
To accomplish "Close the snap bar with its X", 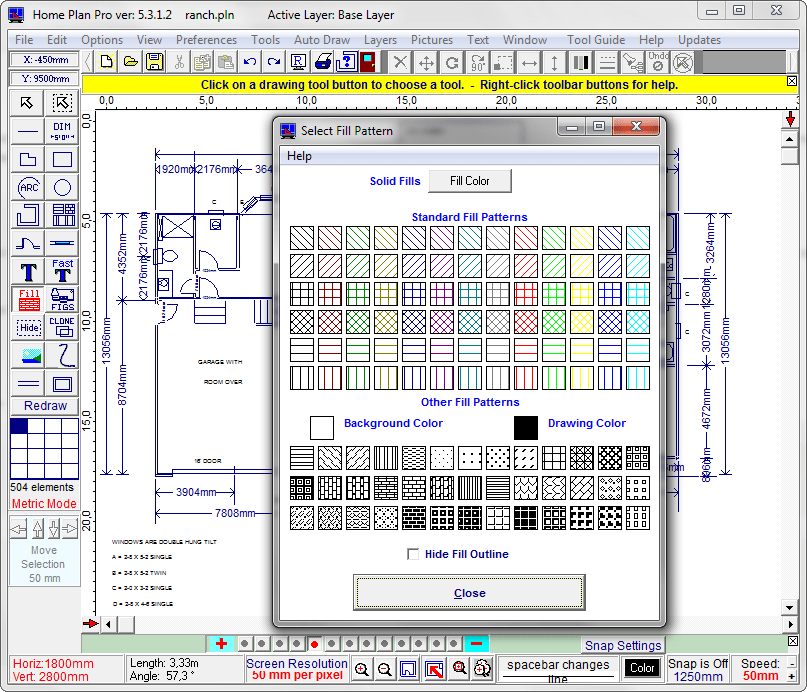I will [x=793, y=641].
